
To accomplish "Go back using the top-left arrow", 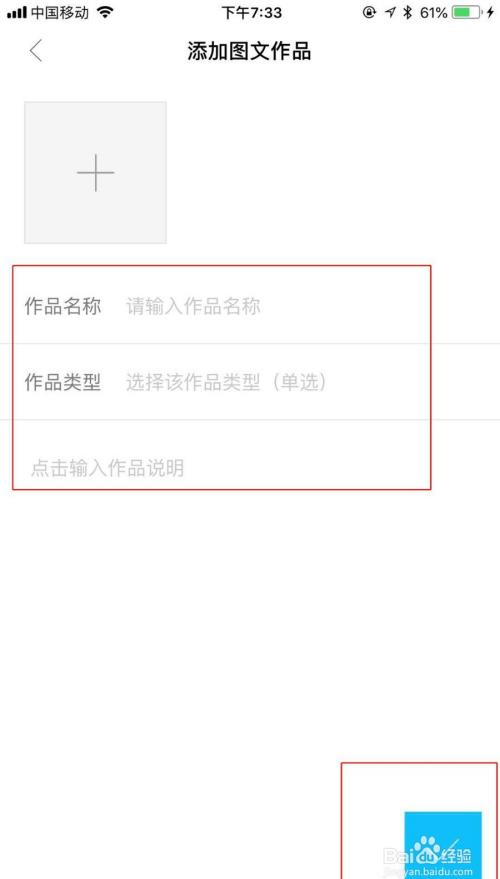I will [x=36, y=51].
